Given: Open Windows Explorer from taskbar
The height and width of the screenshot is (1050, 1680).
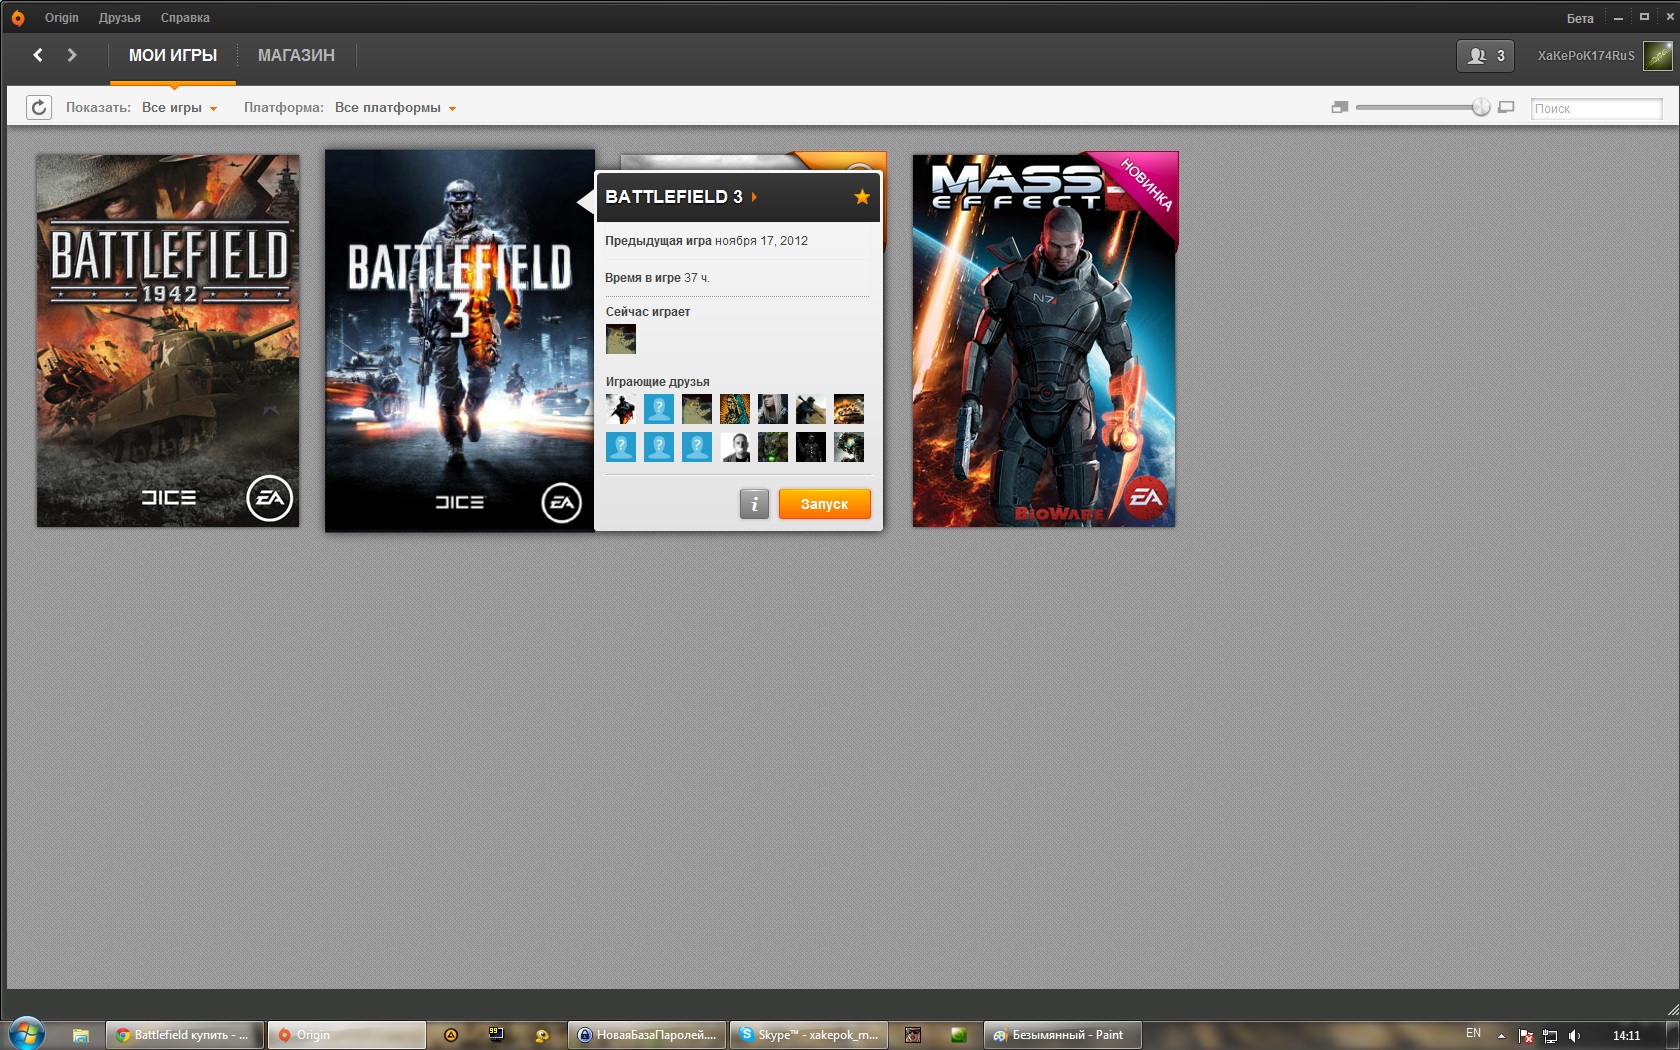Looking at the screenshot, I should click(x=81, y=1035).
